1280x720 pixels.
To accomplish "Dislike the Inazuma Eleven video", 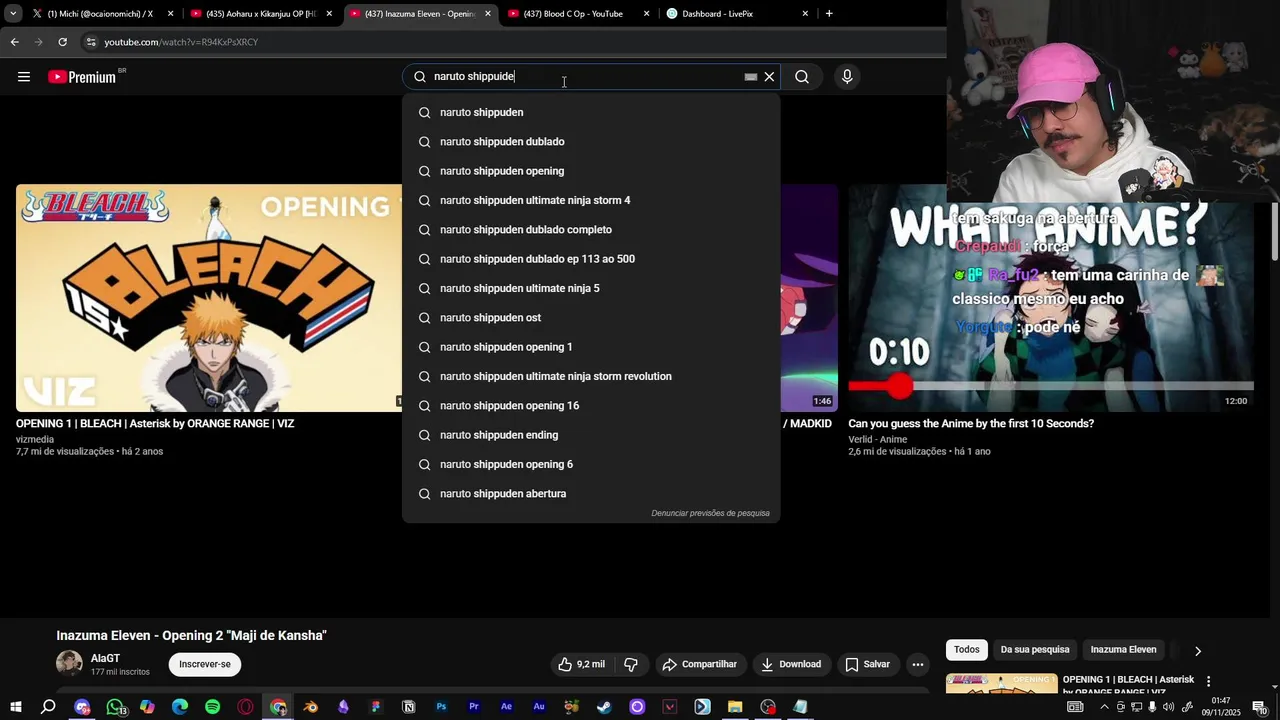I will coord(631,664).
